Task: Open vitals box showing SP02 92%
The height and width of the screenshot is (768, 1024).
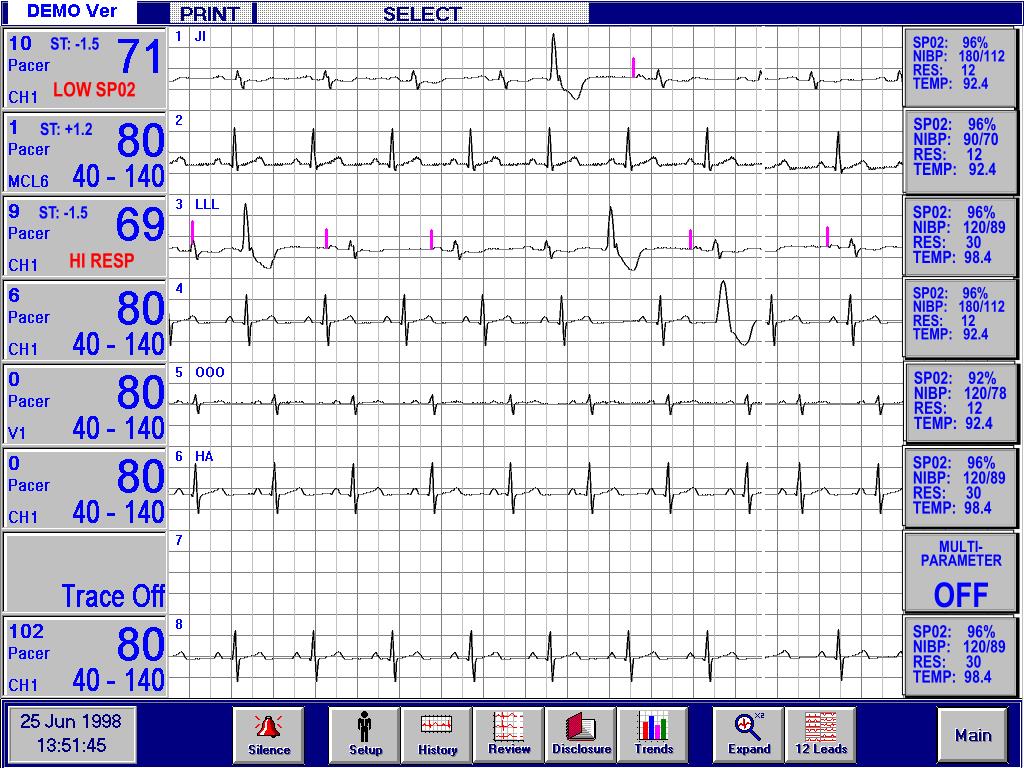Action: pyautogui.click(x=960, y=404)
